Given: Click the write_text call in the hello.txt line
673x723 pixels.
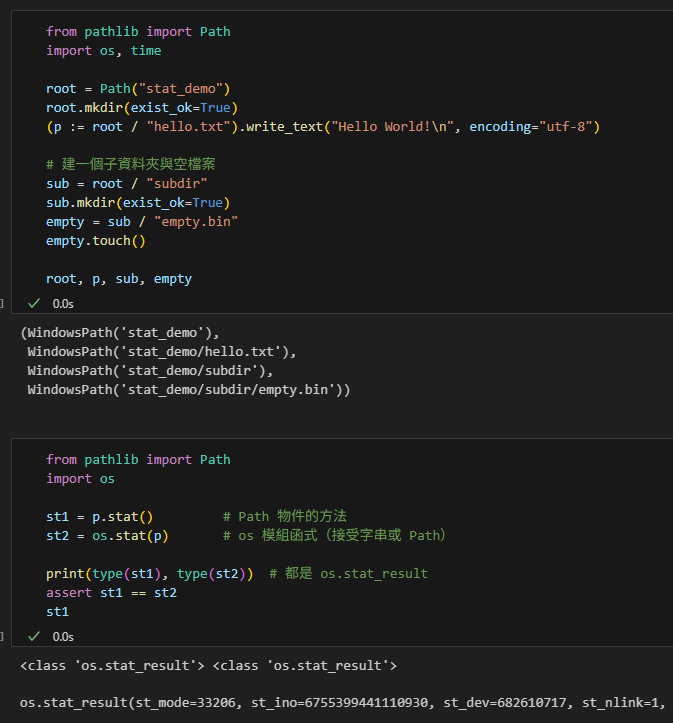Looking at the screenshot, I should (x=284, y=127).
